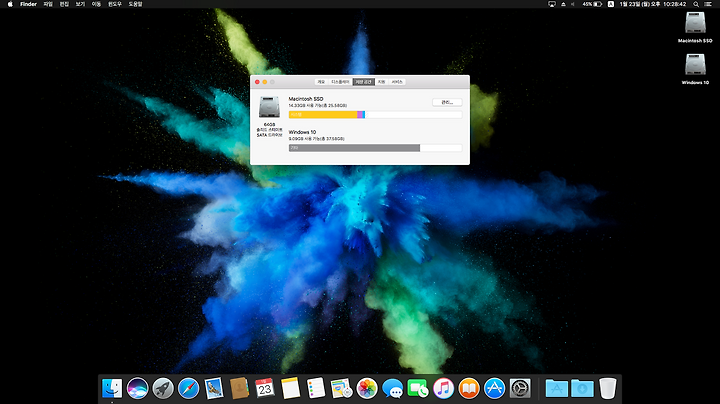
Task: Open Finder from the Dock
Action: [112, 388]
